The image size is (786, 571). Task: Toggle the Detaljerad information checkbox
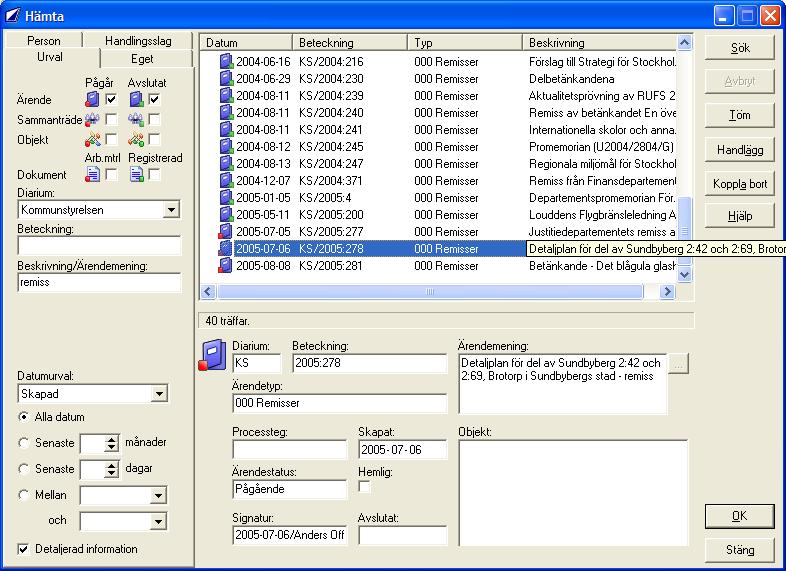tap(23, 549)
